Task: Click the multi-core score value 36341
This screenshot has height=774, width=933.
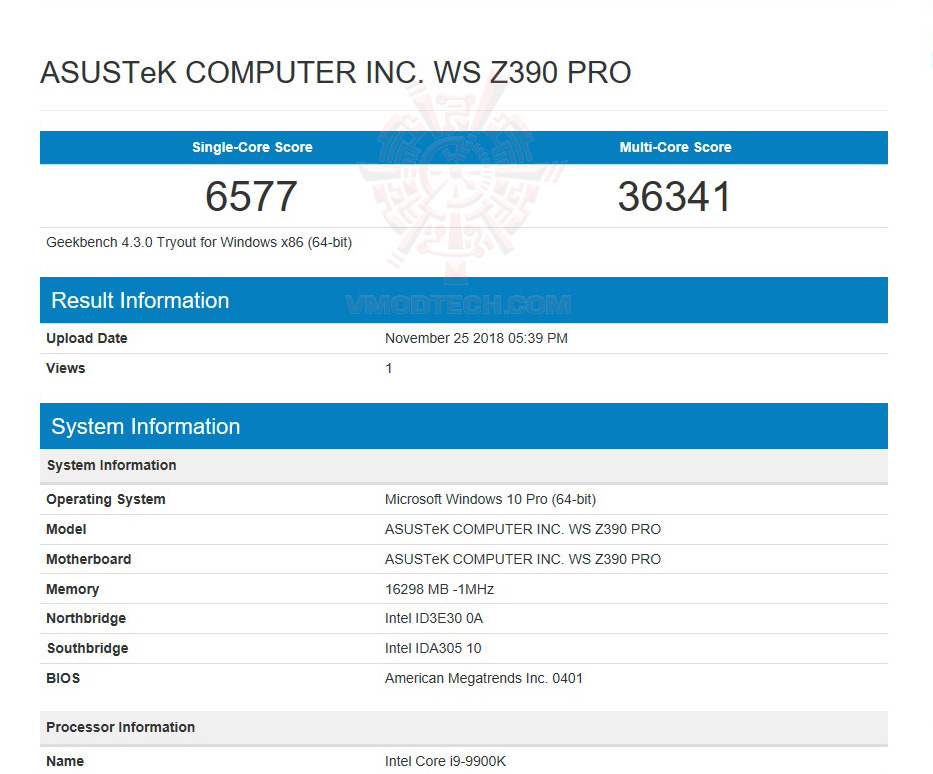Action: (674, 196)
